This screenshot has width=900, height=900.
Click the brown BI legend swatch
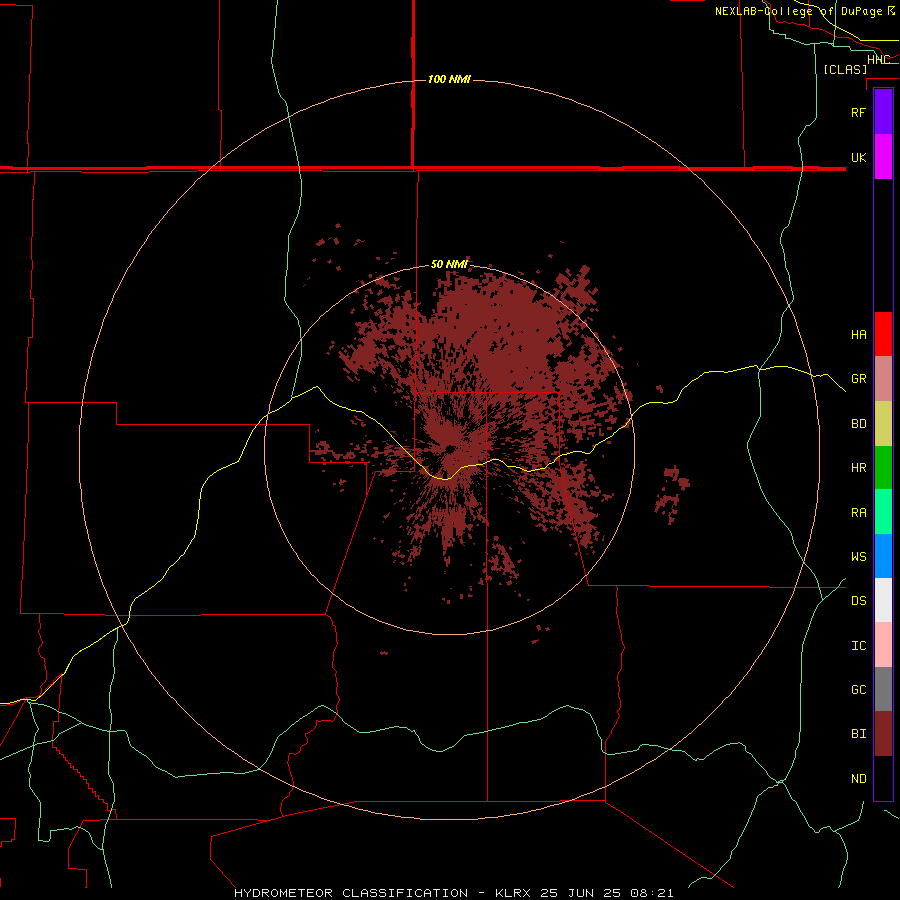[x=883, y=734]
